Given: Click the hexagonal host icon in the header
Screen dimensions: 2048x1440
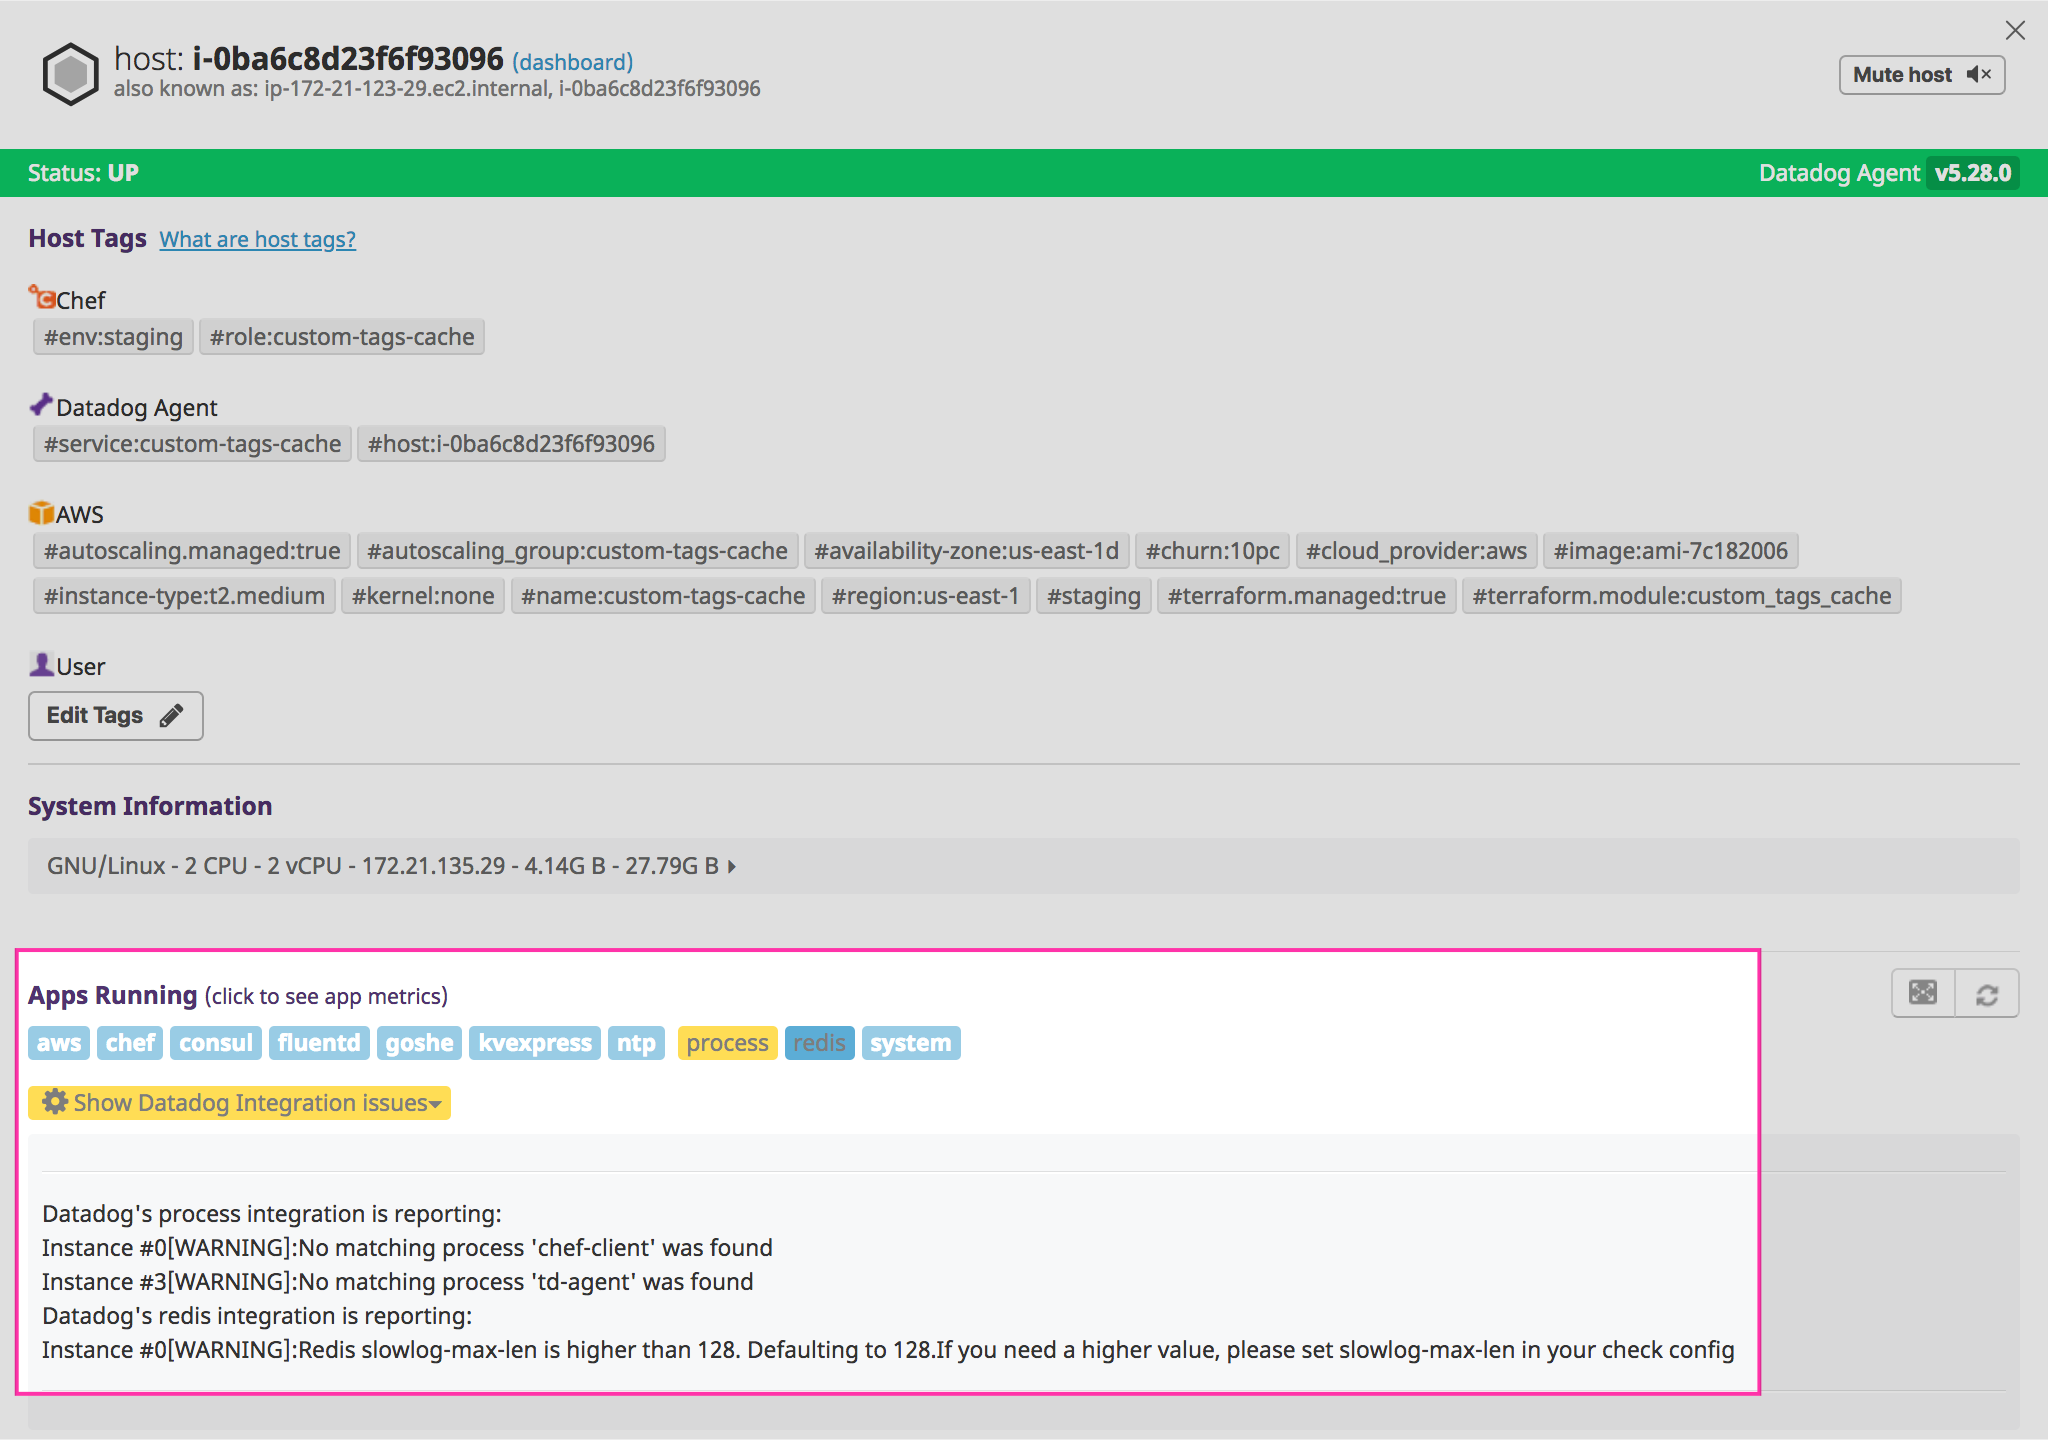Looking at the screenshot, I should coord(69,72).
